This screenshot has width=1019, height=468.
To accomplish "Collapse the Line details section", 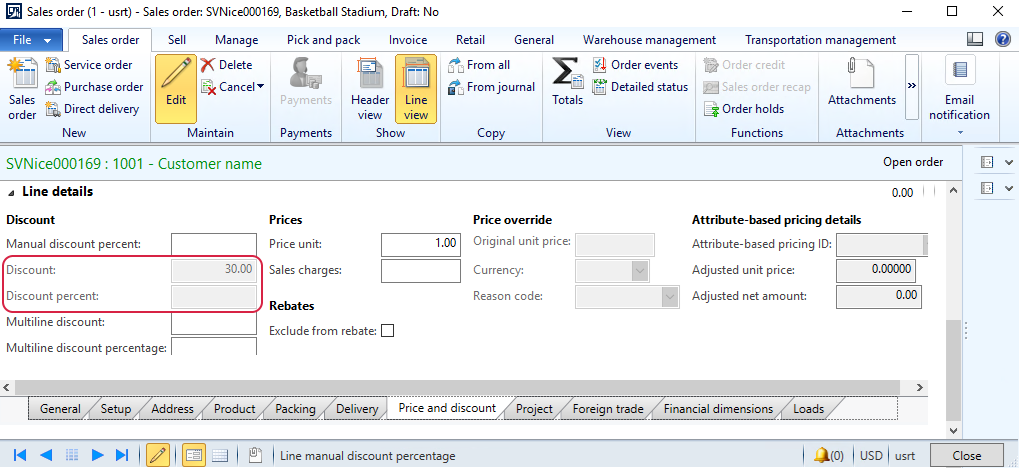I will click(12, 192).
